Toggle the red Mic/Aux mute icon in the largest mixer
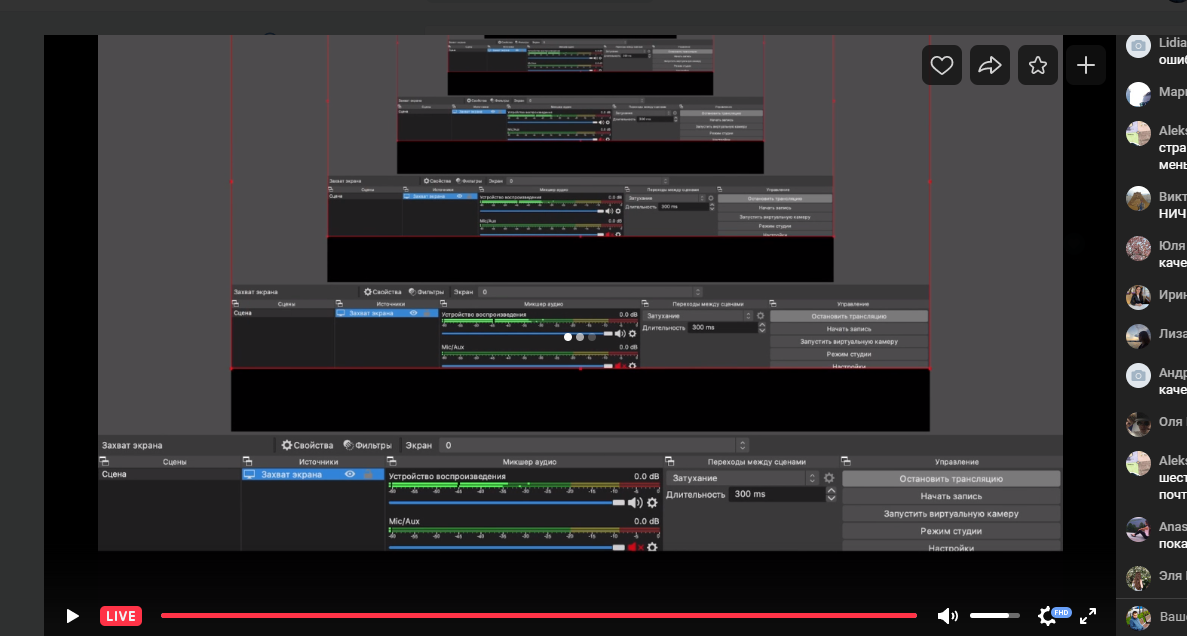This screenshot has height=636, width=1187. point(634,547)
